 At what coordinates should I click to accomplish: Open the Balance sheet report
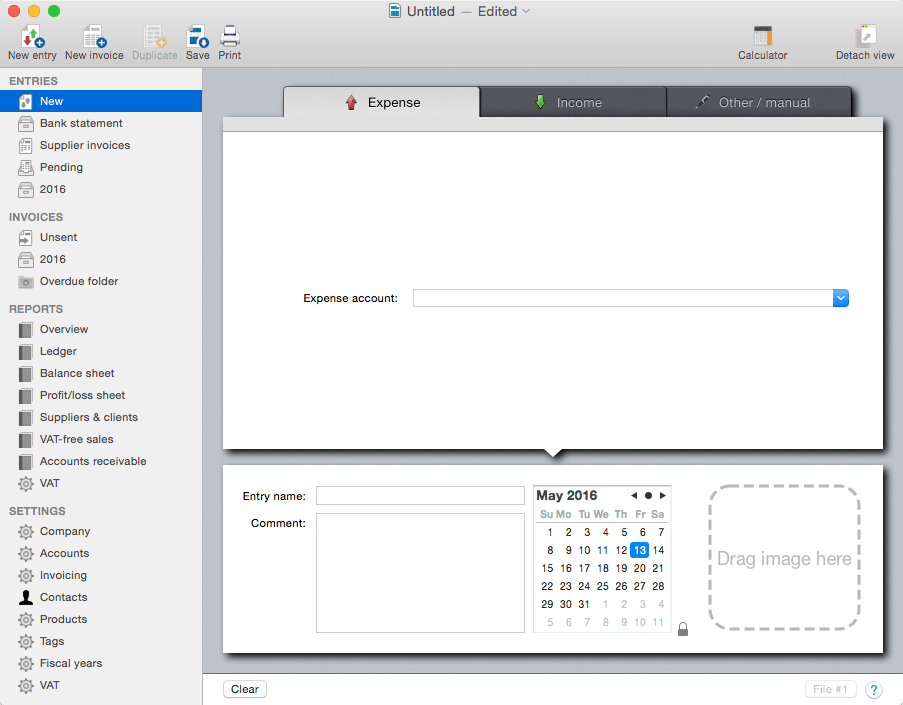[x=101, y=373]
